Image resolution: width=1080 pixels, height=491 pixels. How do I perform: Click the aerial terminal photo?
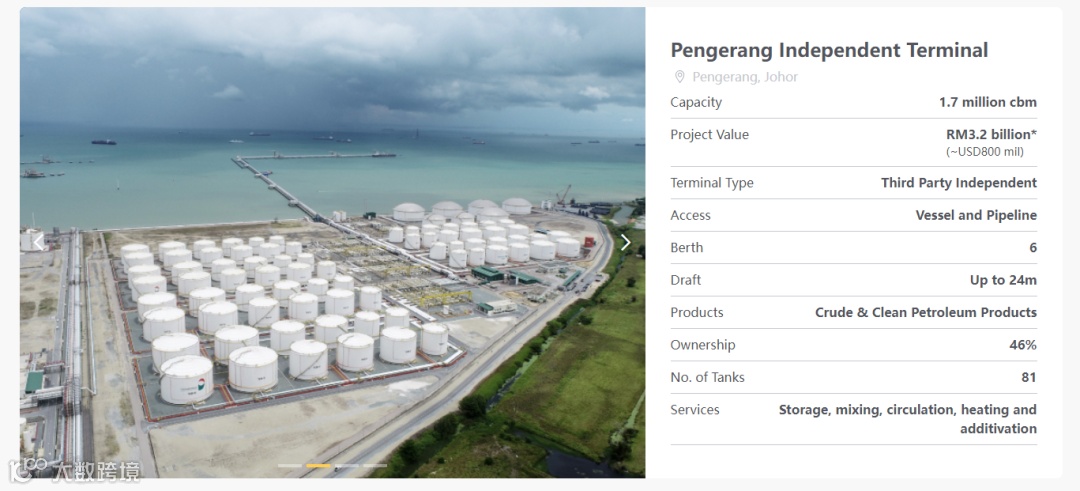pos(333,242)
